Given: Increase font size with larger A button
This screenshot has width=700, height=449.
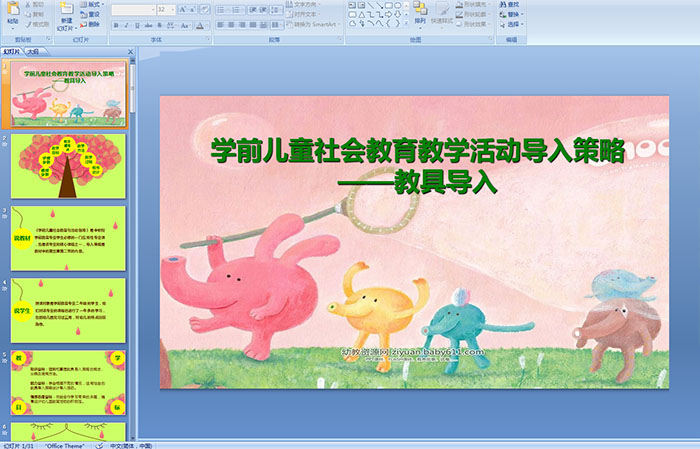Looking at the screenshot, I should pyautogui.click(x=183, y=9).
